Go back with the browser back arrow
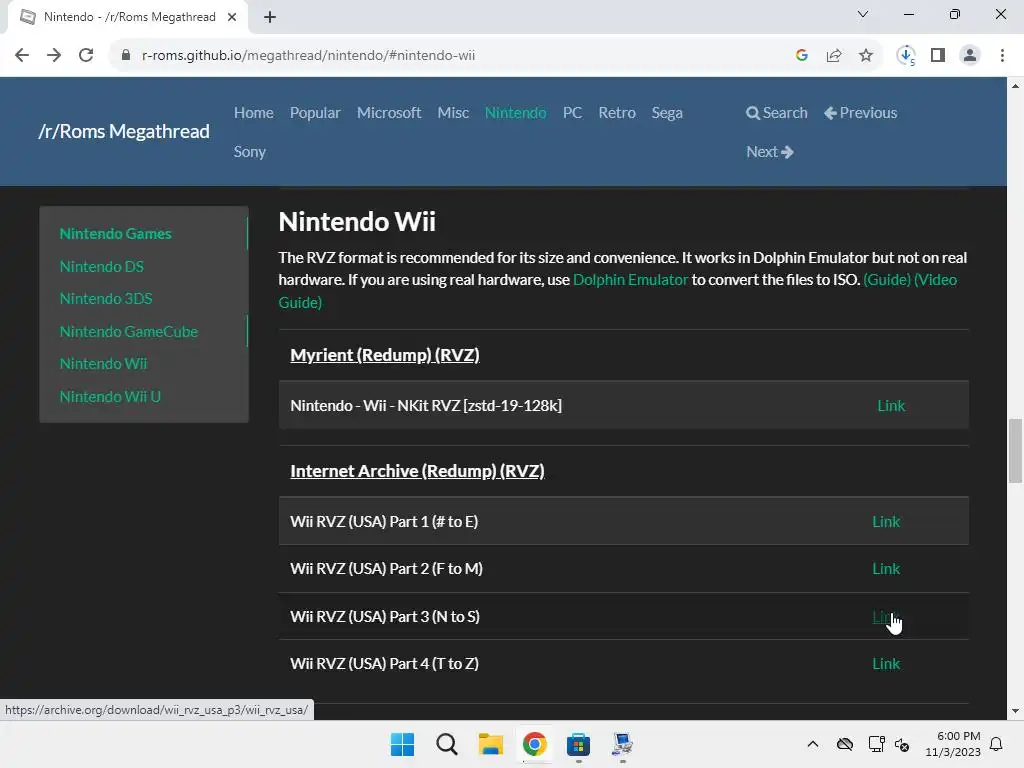Viewport: 1024px width, 768px height. (x=22, y=56)
